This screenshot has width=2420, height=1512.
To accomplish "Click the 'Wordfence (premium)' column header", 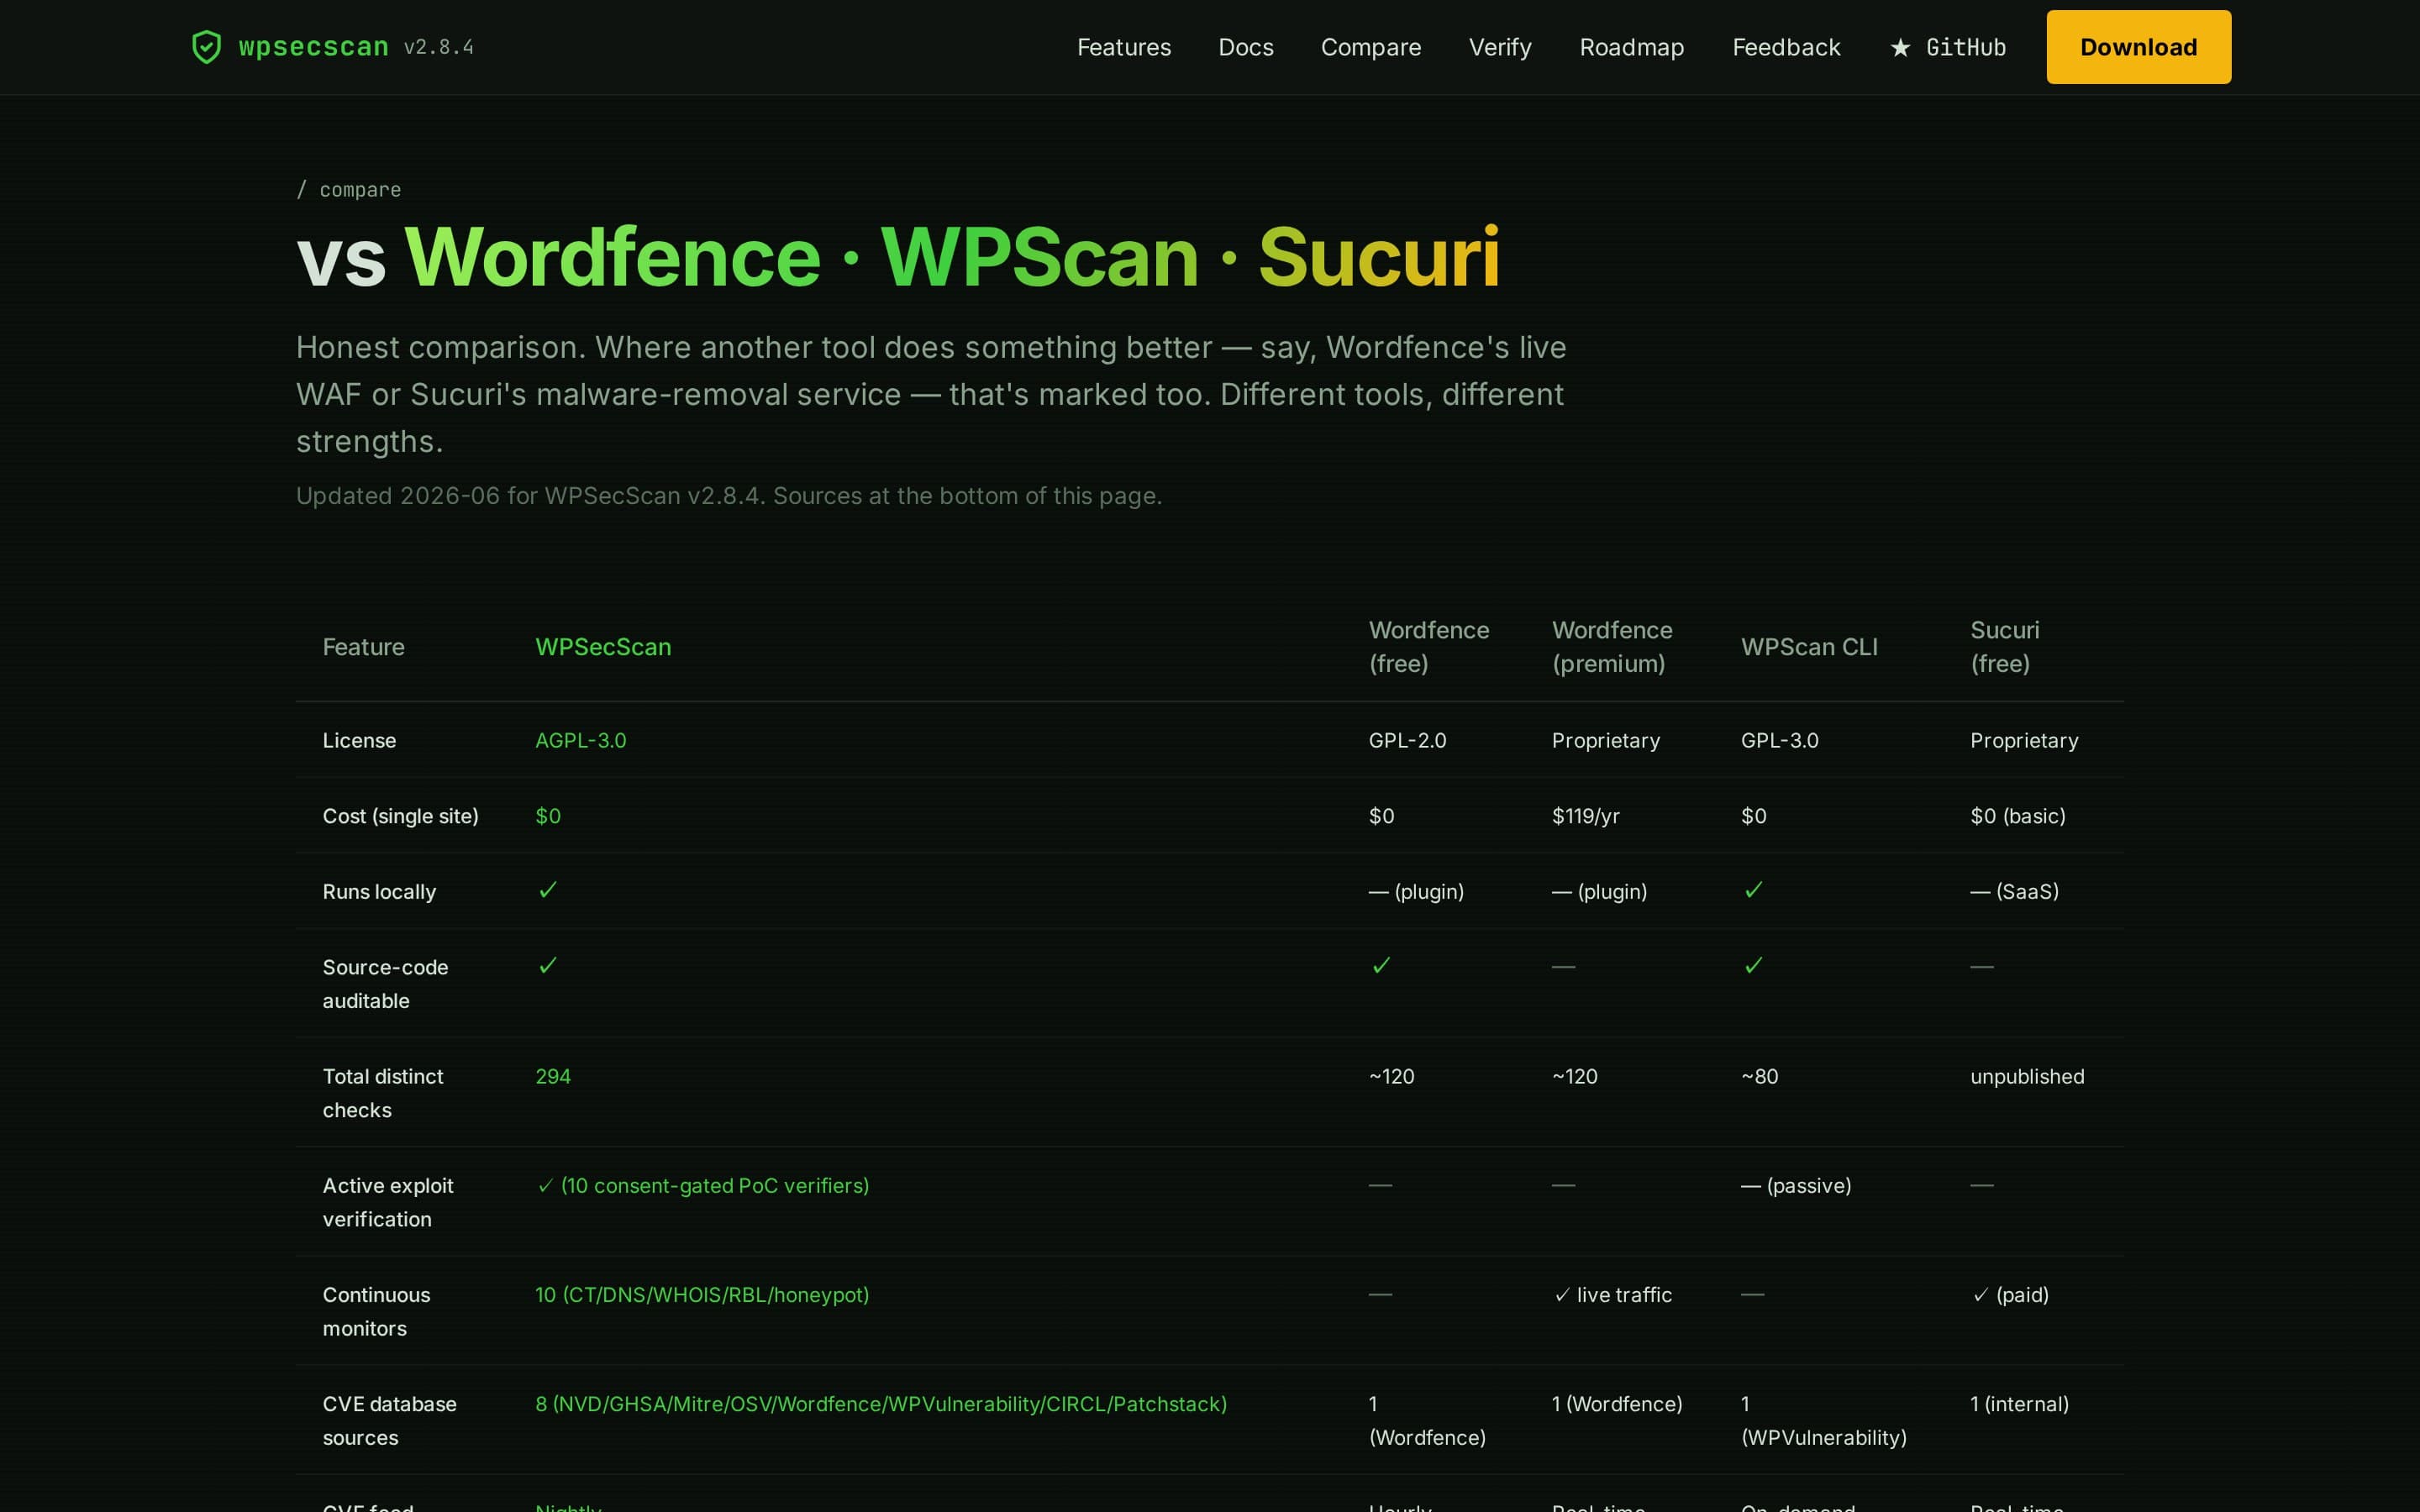I will point(1611,647).
